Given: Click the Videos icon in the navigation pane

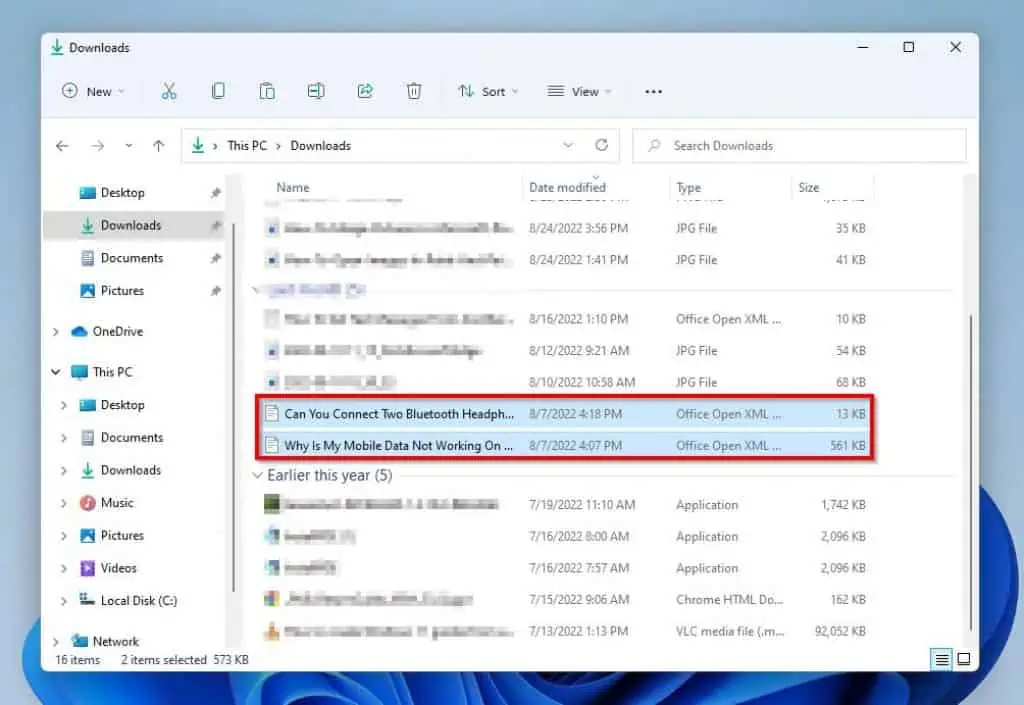Looking at the screenshot, I should click(88, 568).
